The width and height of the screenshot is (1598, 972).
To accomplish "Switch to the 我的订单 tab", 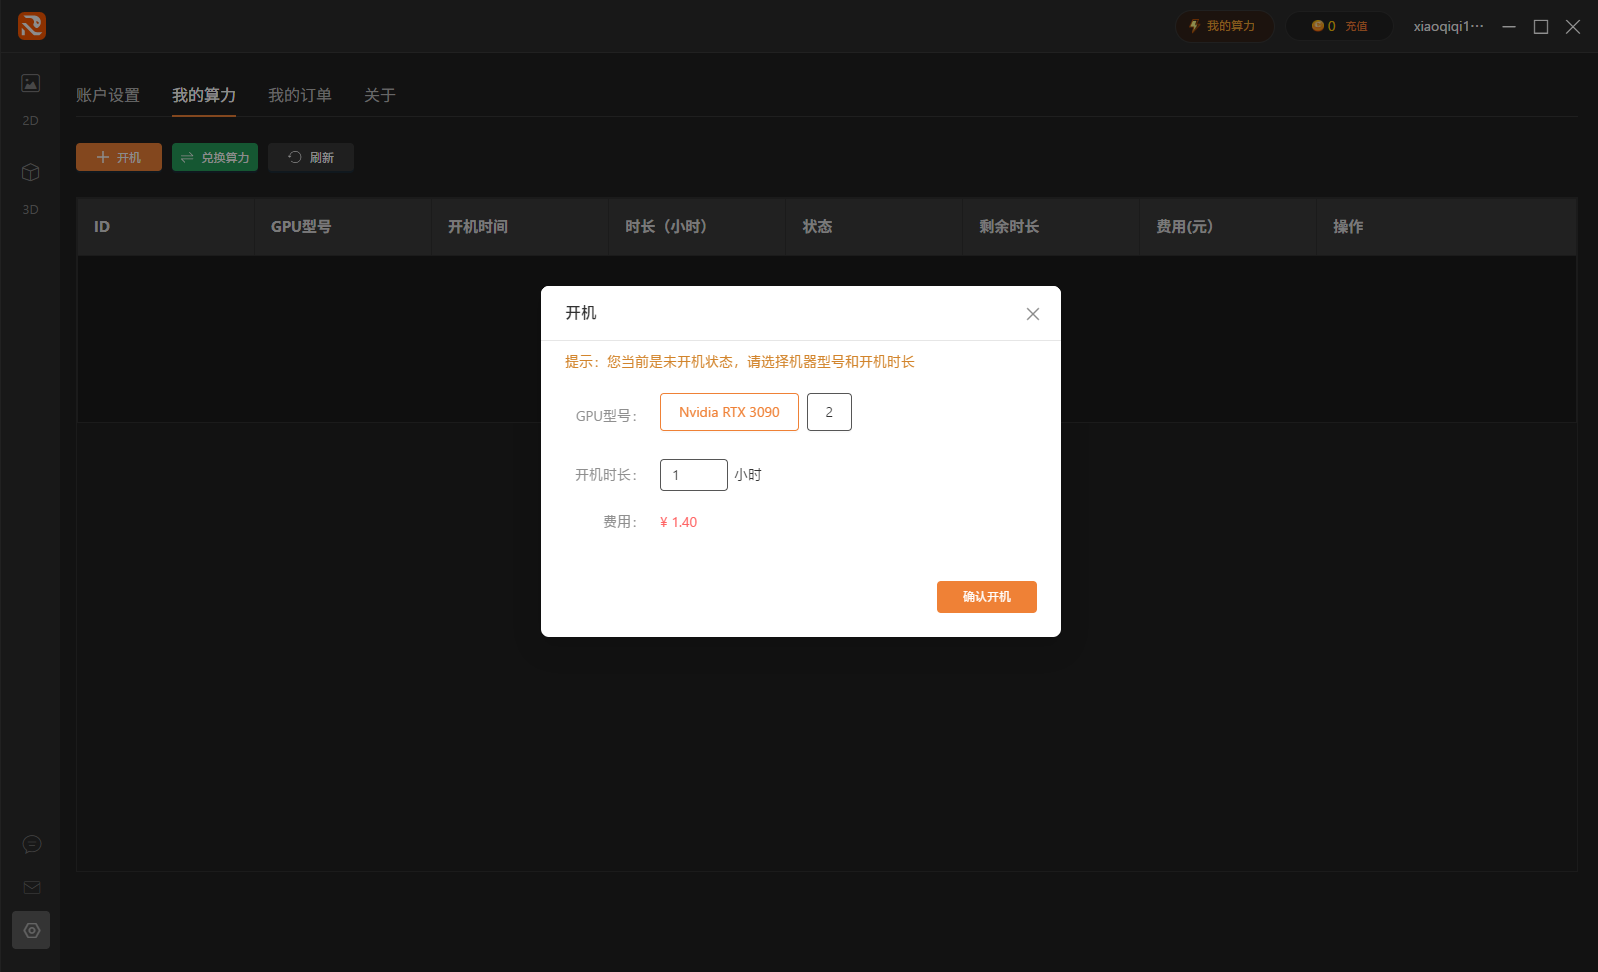I will pyautogui.click(x=300, y=95).
